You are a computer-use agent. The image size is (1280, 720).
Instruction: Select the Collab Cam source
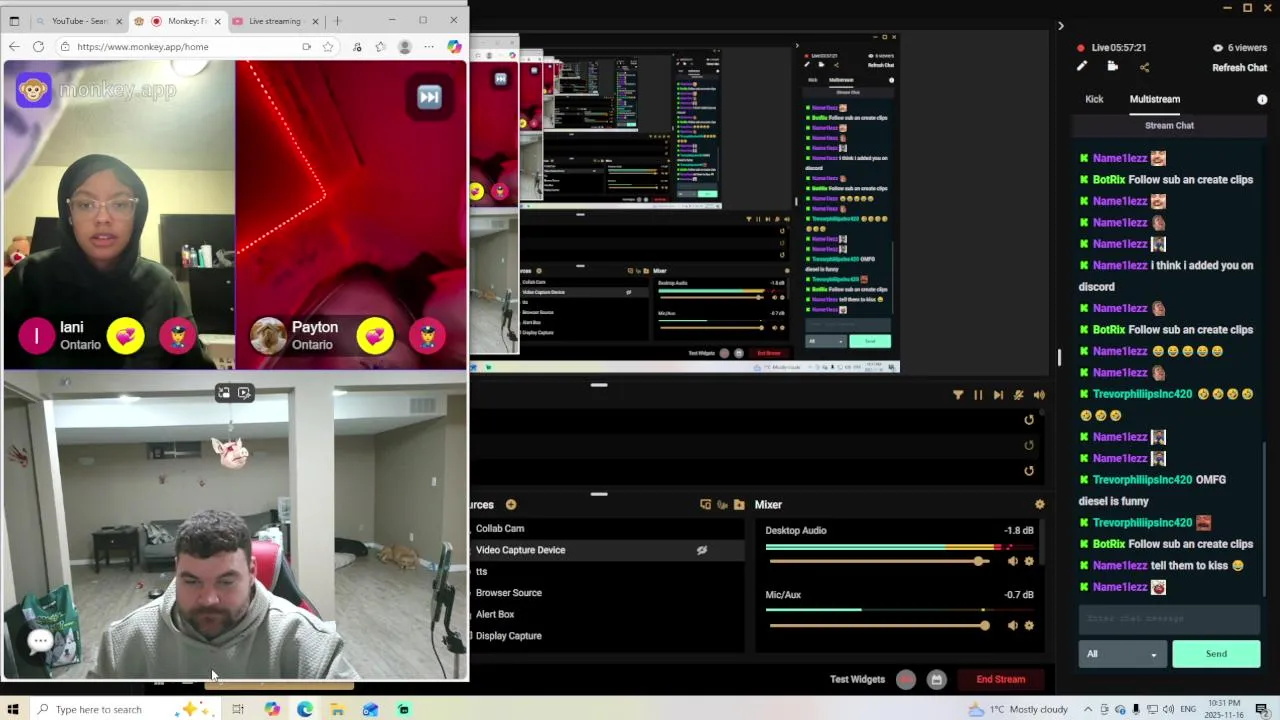[x=500, y=528]
